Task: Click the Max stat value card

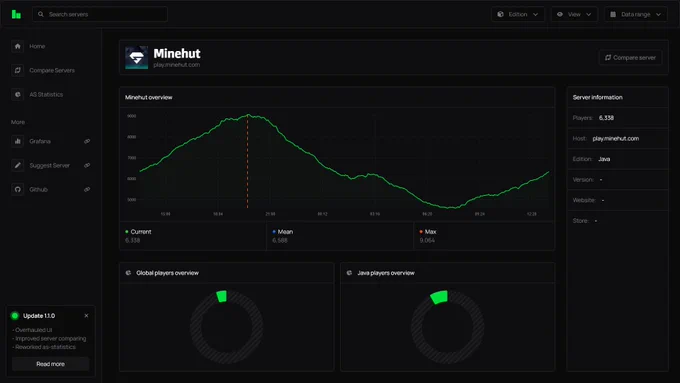Action: (x=484, y=236)
